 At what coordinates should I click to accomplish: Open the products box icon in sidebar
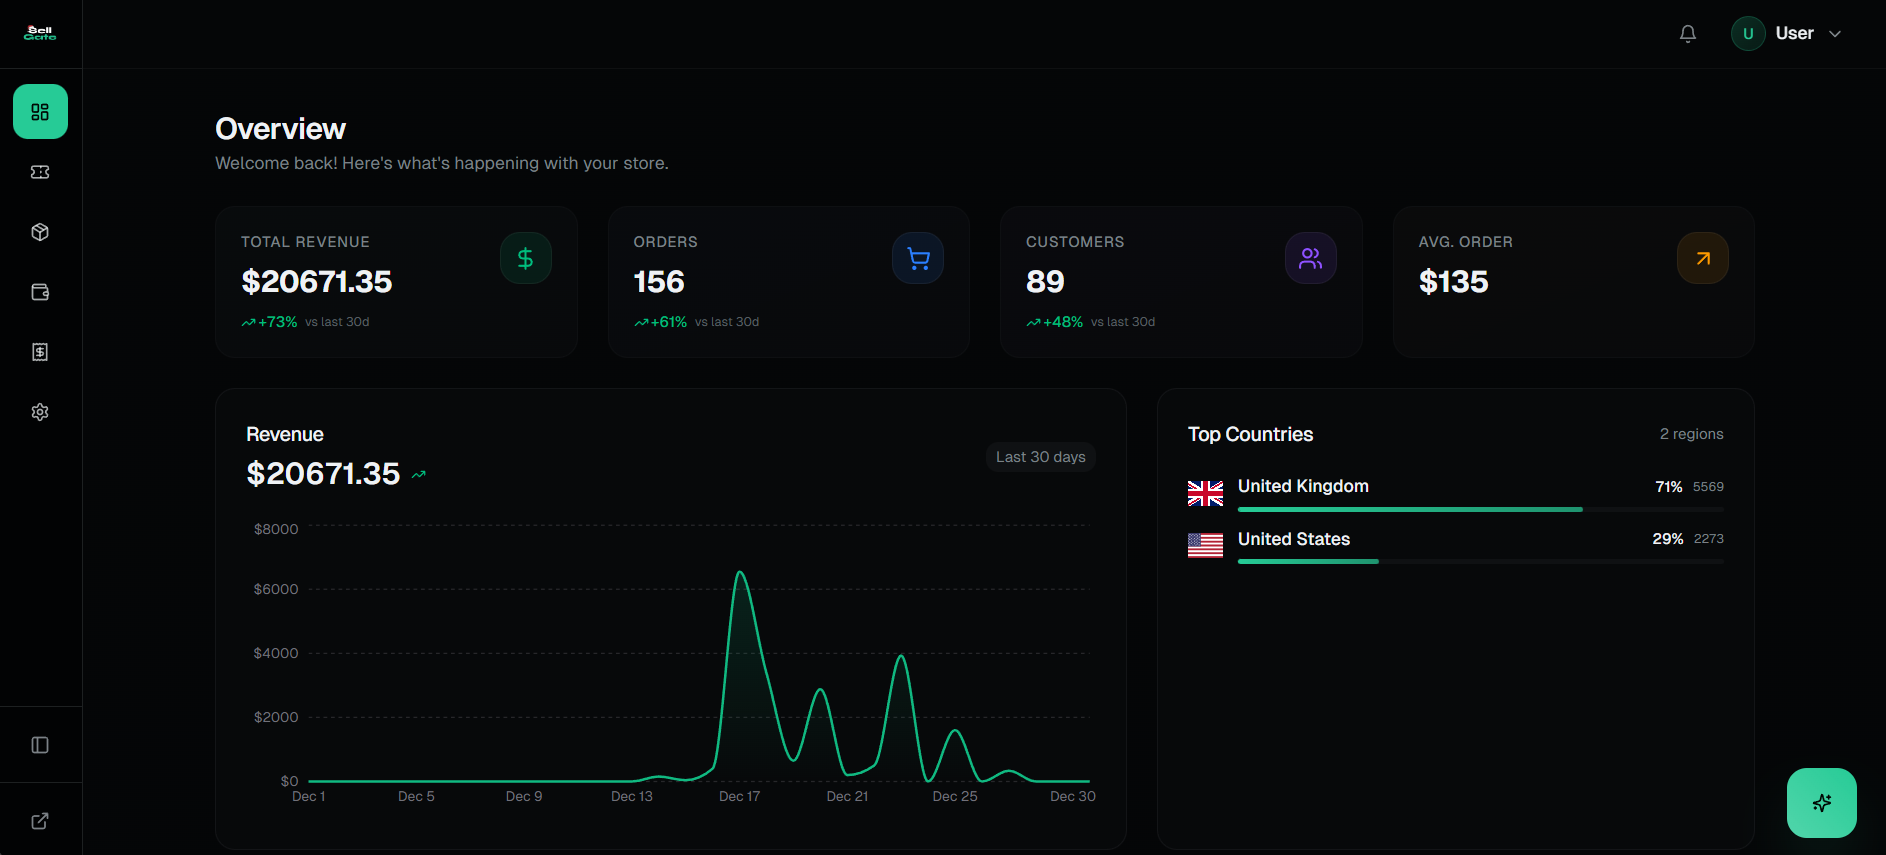pos(40,232)
